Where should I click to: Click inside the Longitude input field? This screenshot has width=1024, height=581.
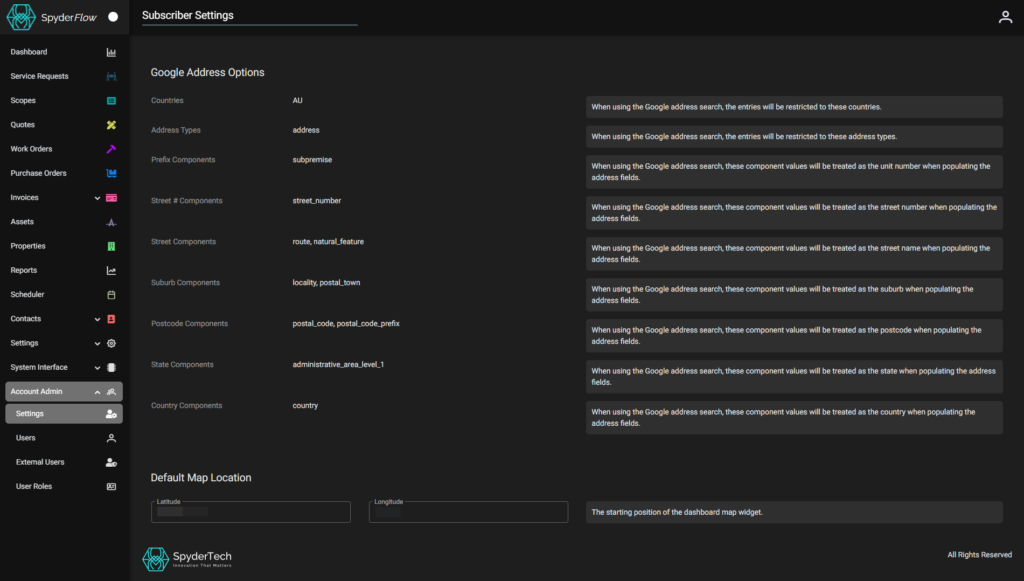coord(468,511)
